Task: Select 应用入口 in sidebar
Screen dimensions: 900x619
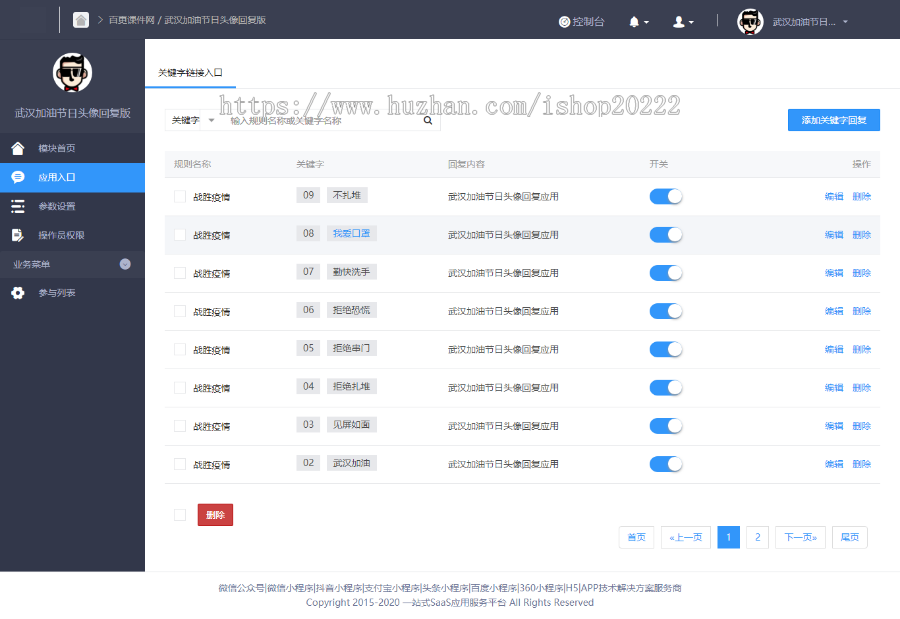Action: (x=72, y=177)
